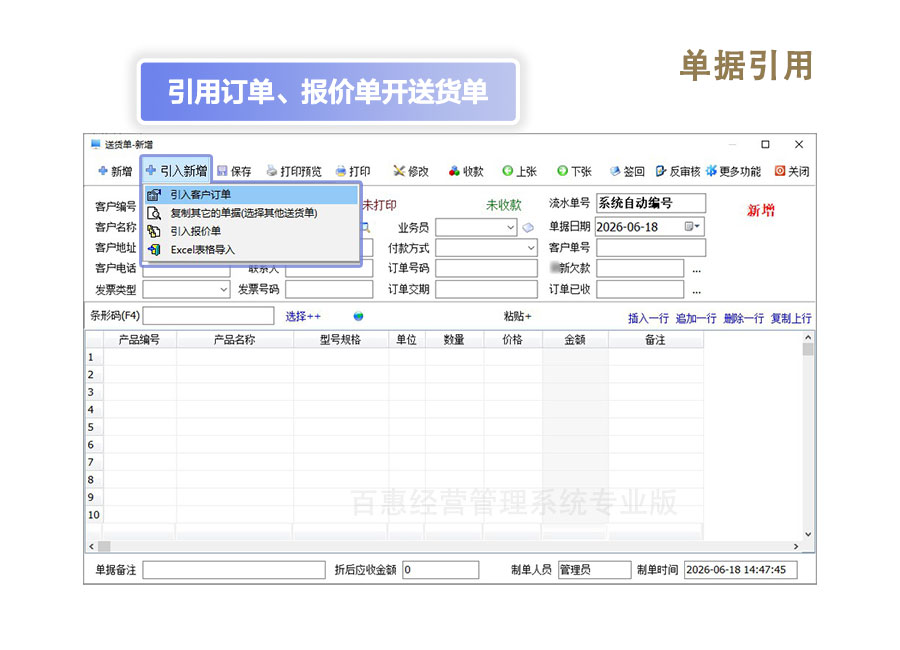Open the 单据日期 calendar picker
Screen dimensions: 900x650
coord(692,227)
